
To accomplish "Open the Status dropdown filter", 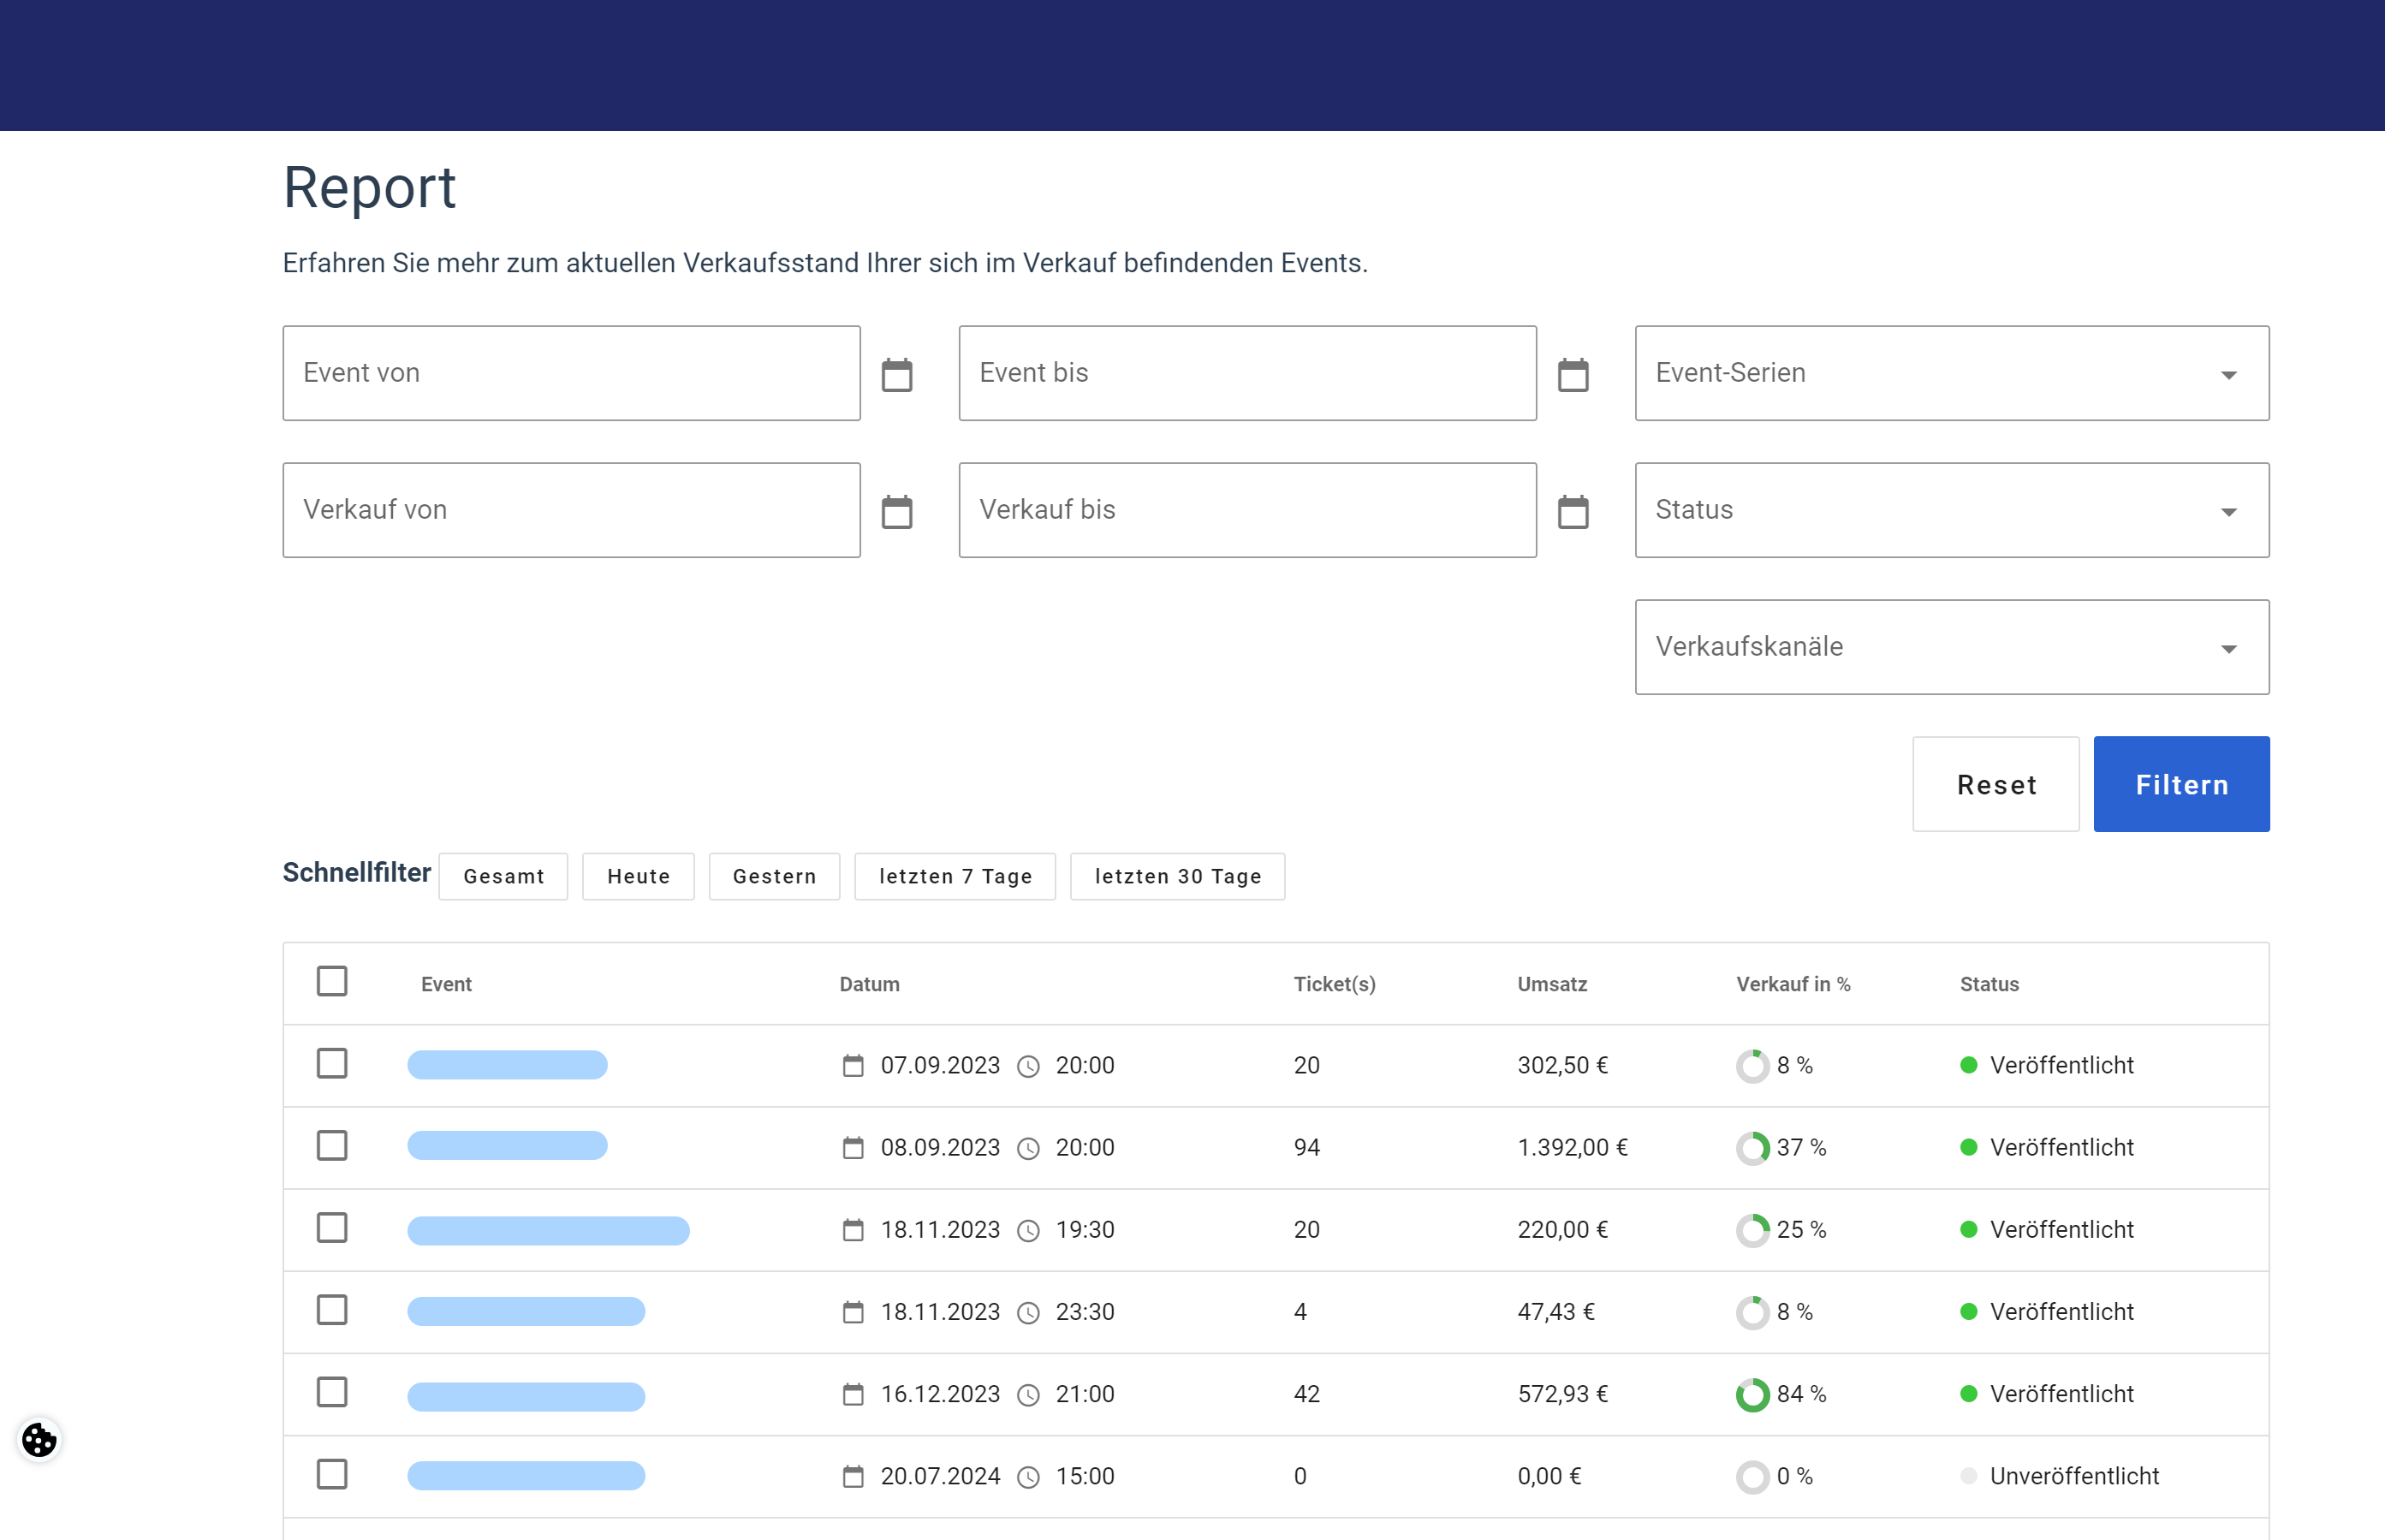I will pos(1951,510).
